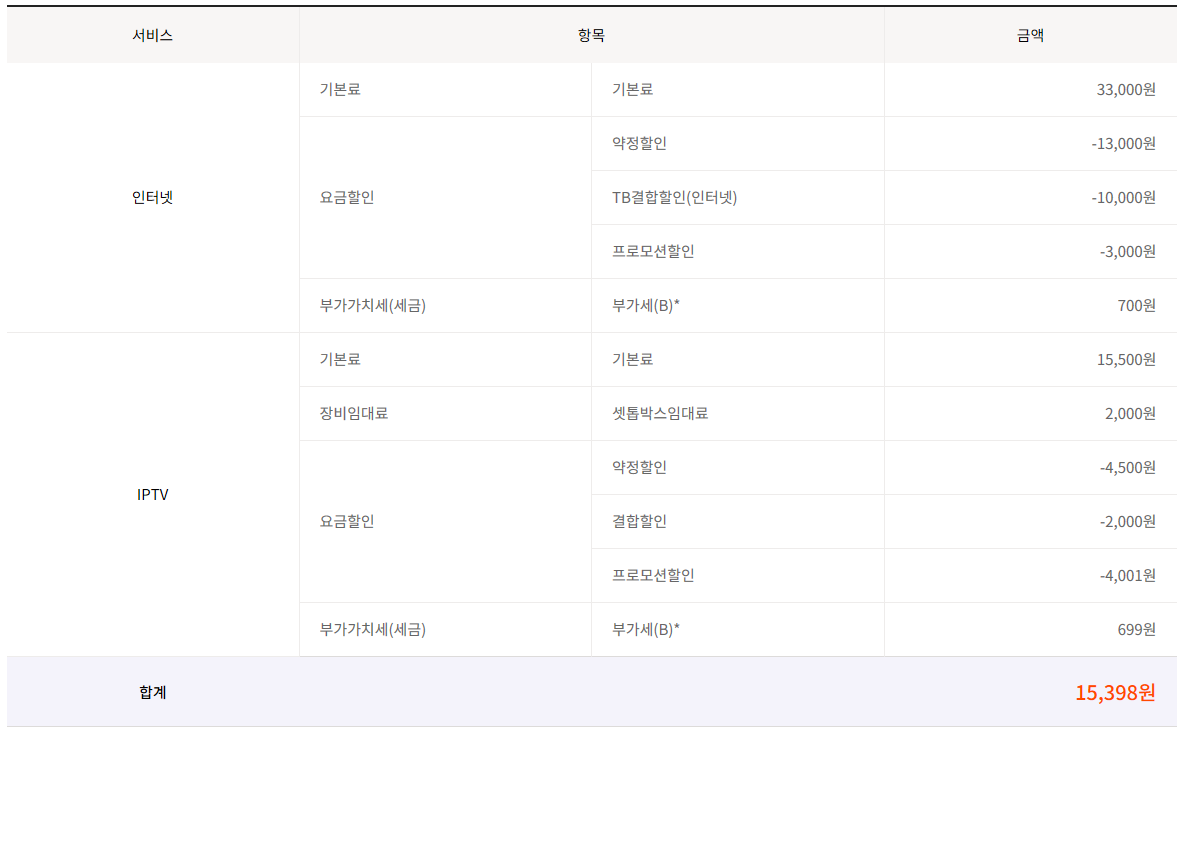
Task: Click the 15,500원 IPTV base fee amount
Action: [x=1125, y=359]
